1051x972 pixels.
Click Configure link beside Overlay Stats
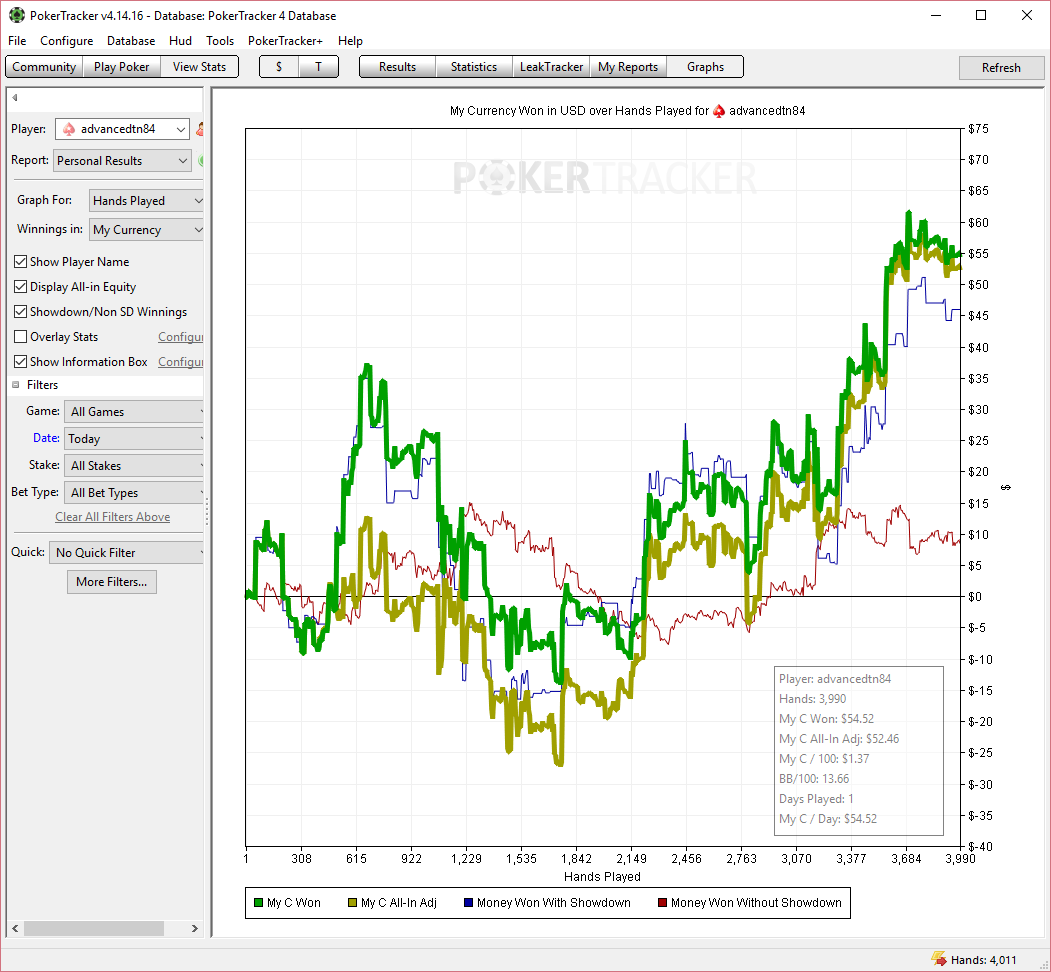pos(180,337)
